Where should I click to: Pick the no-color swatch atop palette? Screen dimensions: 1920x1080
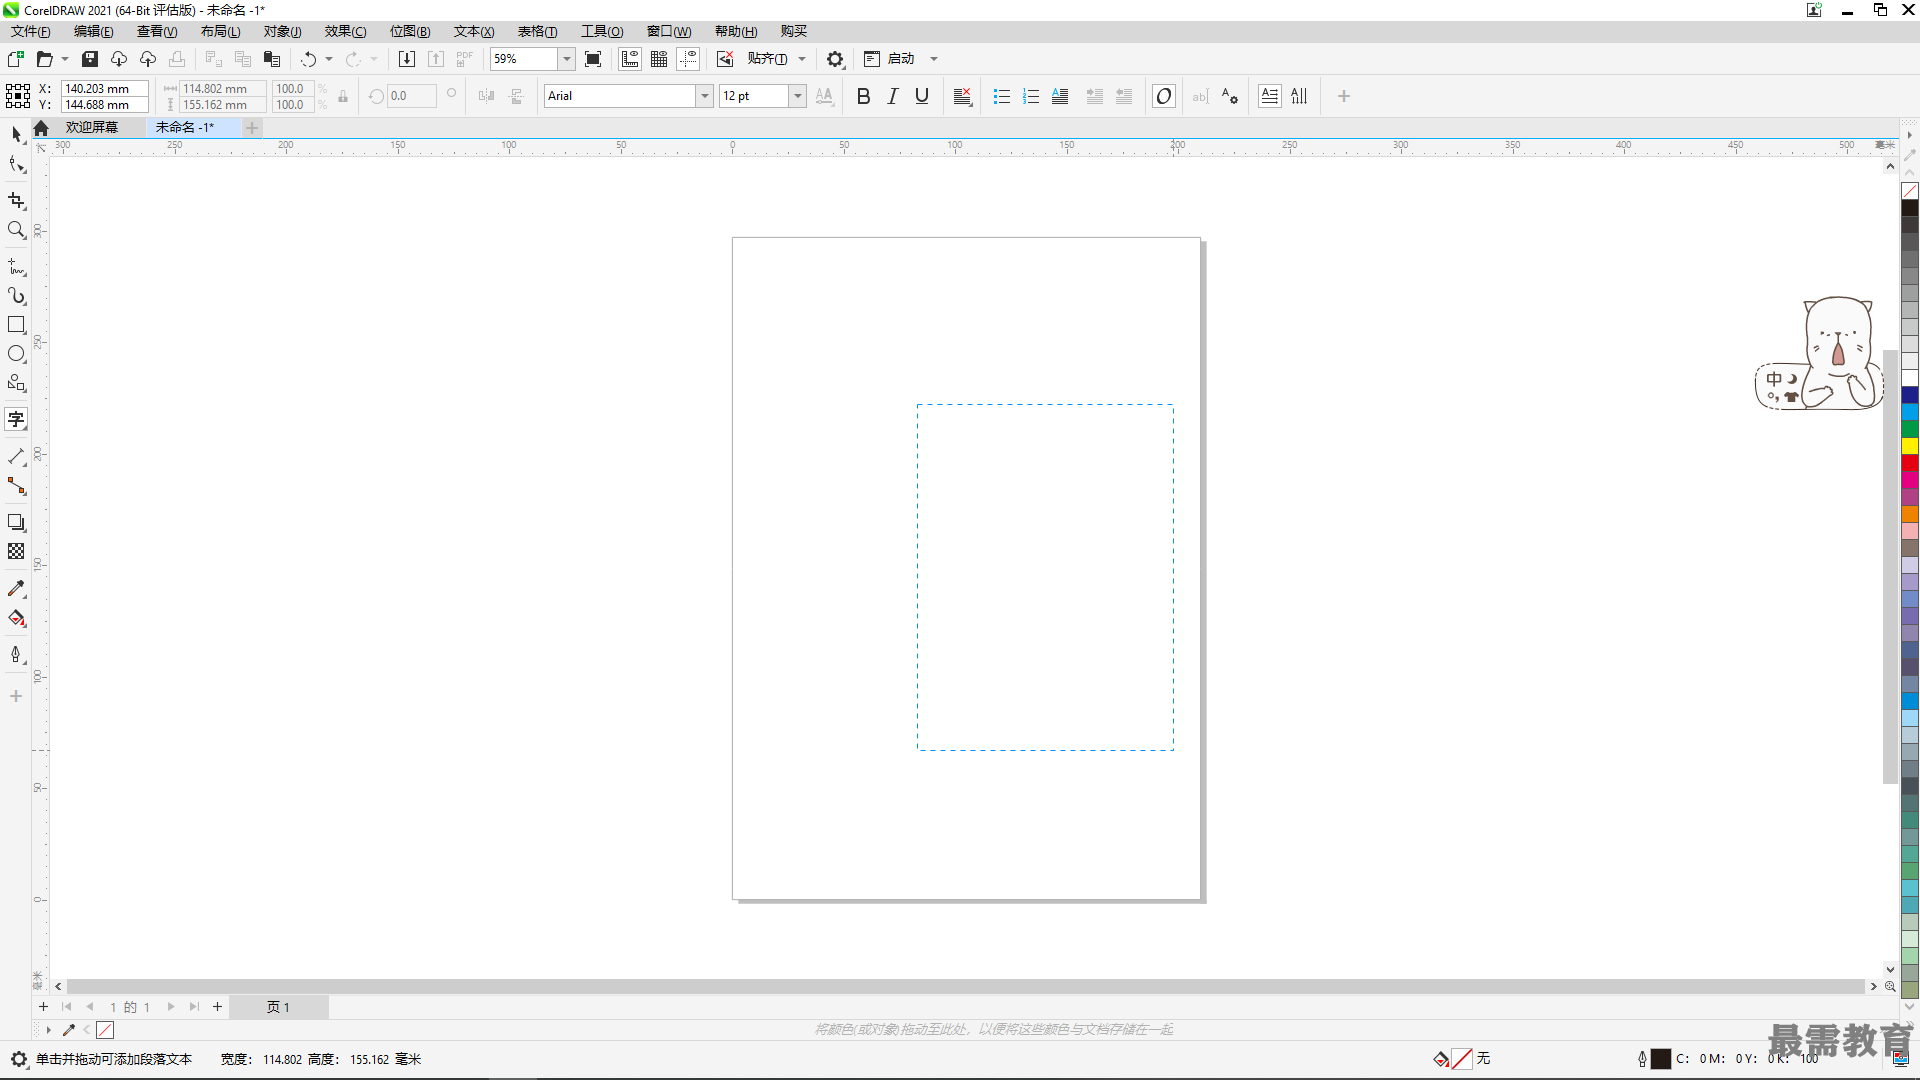(1910, 191)
